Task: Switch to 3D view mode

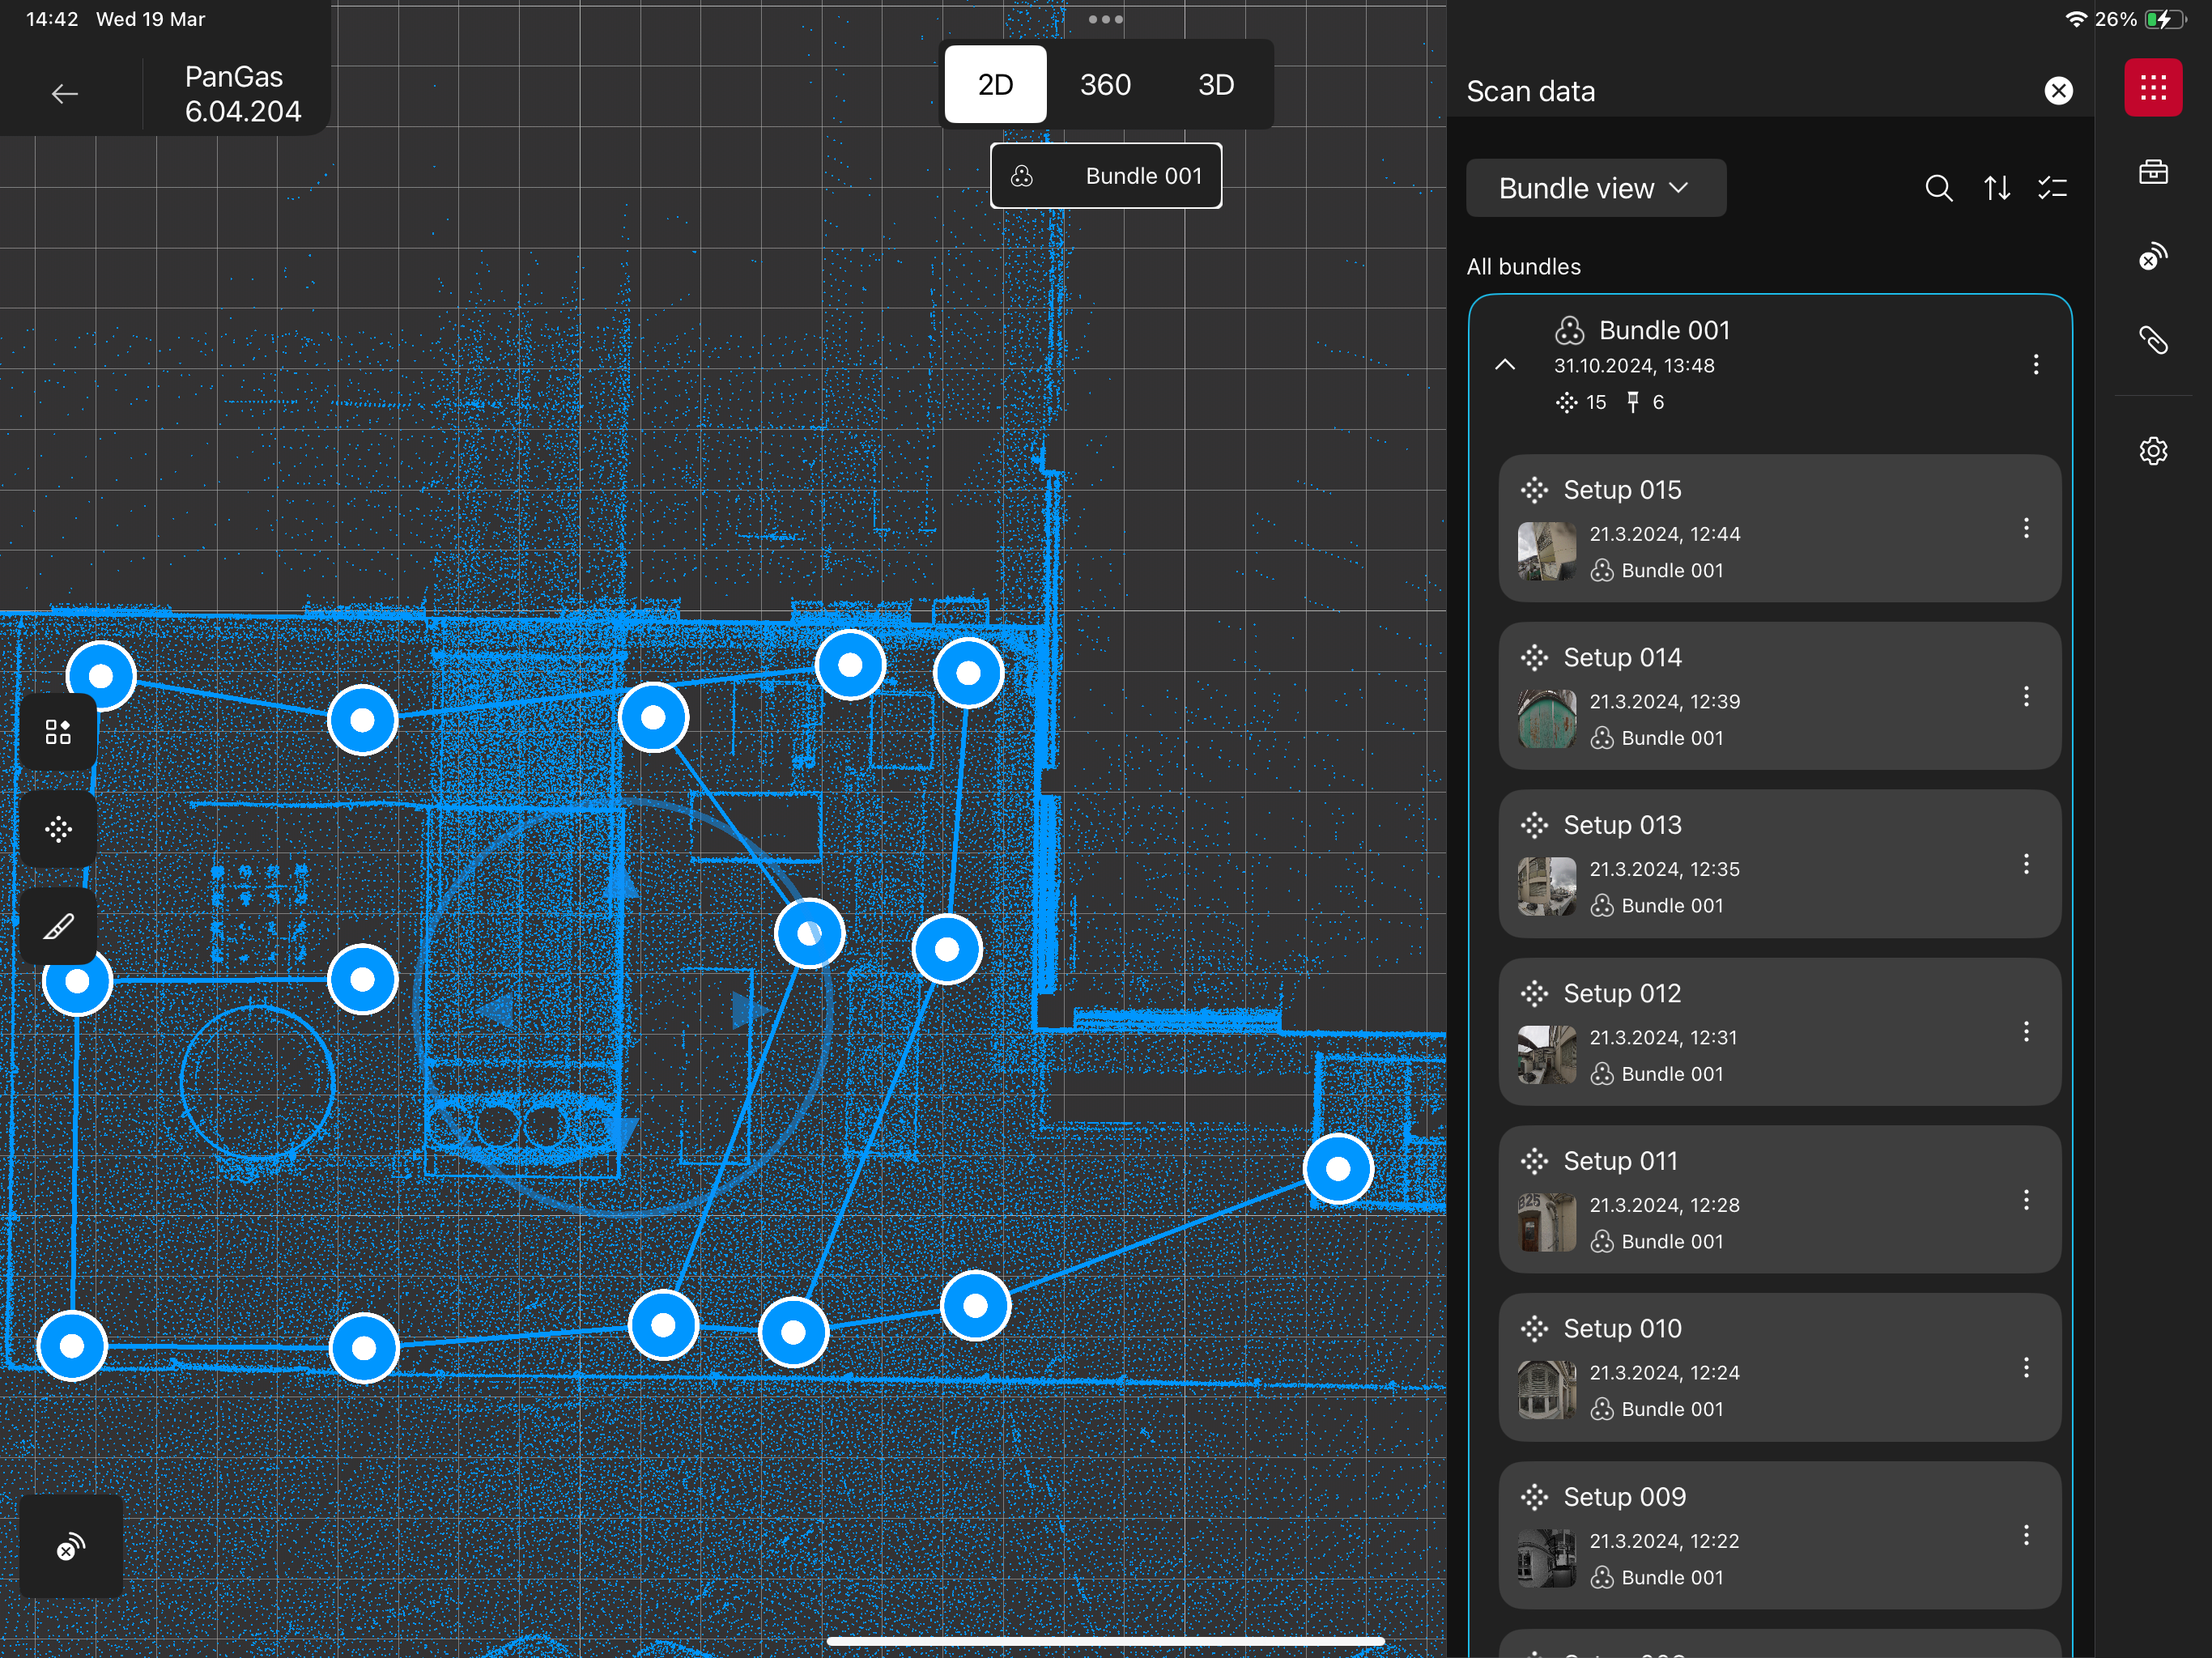Action: tap(1215, 84)
